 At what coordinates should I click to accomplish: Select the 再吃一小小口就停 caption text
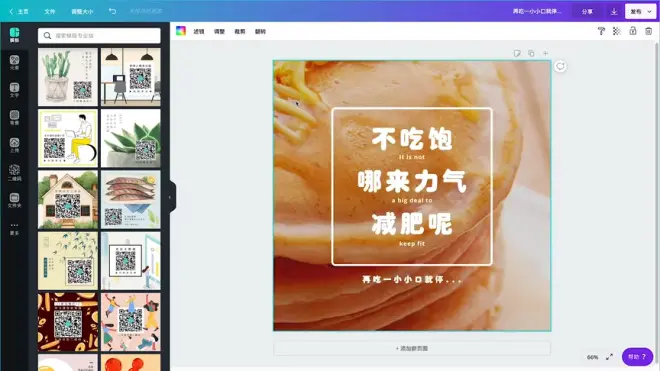[412, 280]
